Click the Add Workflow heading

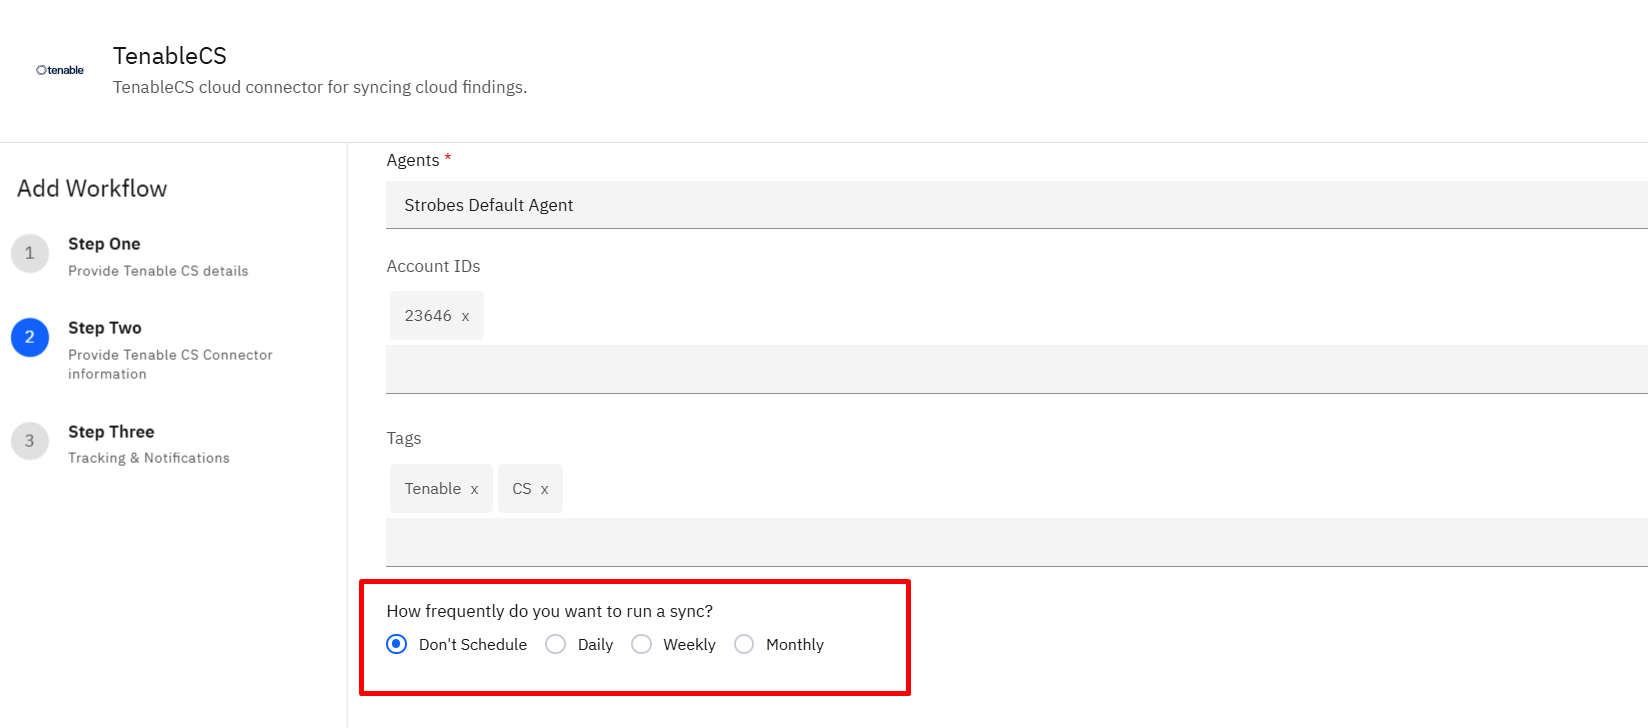tap(92, 189)
